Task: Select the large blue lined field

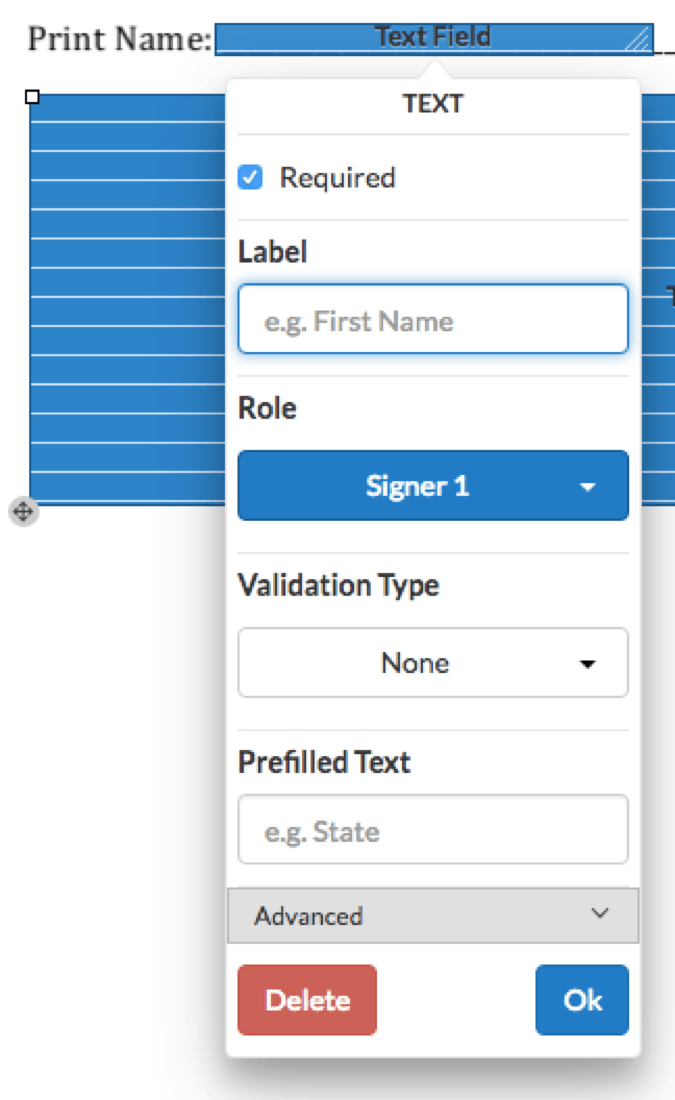Action: click(x=125, y=300)
